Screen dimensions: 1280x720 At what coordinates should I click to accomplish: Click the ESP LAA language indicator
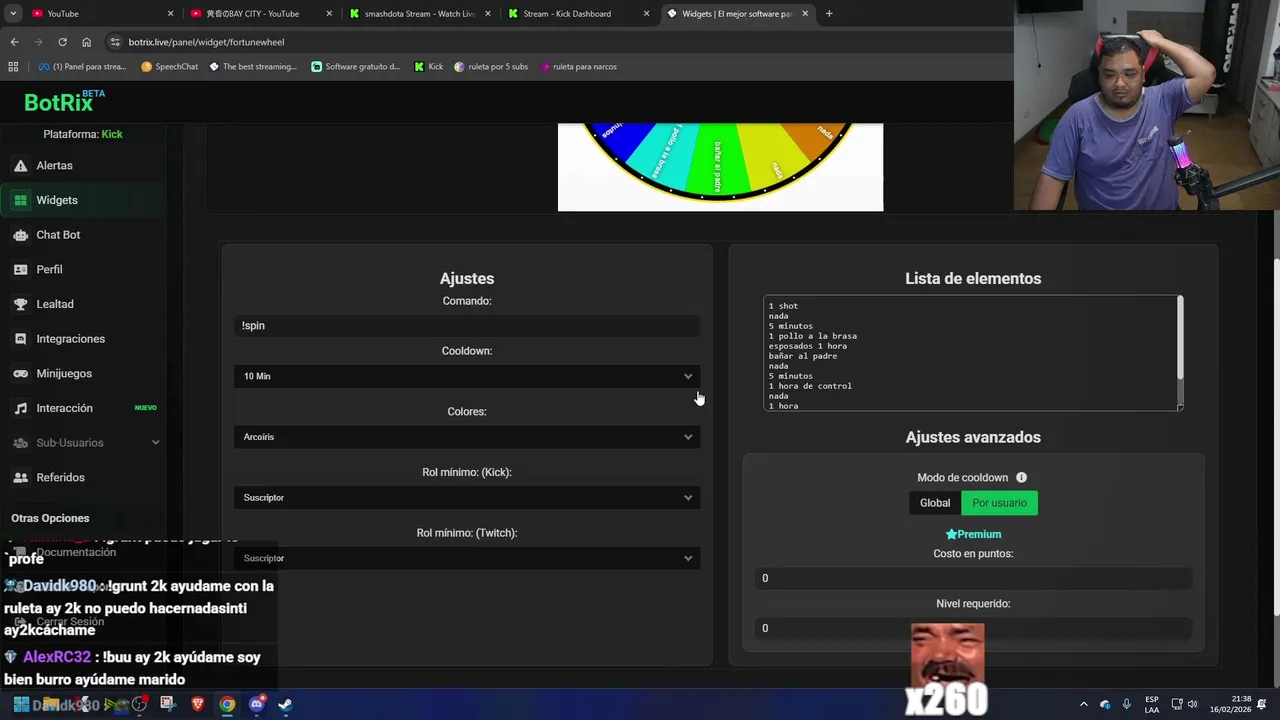[1152, 704]
